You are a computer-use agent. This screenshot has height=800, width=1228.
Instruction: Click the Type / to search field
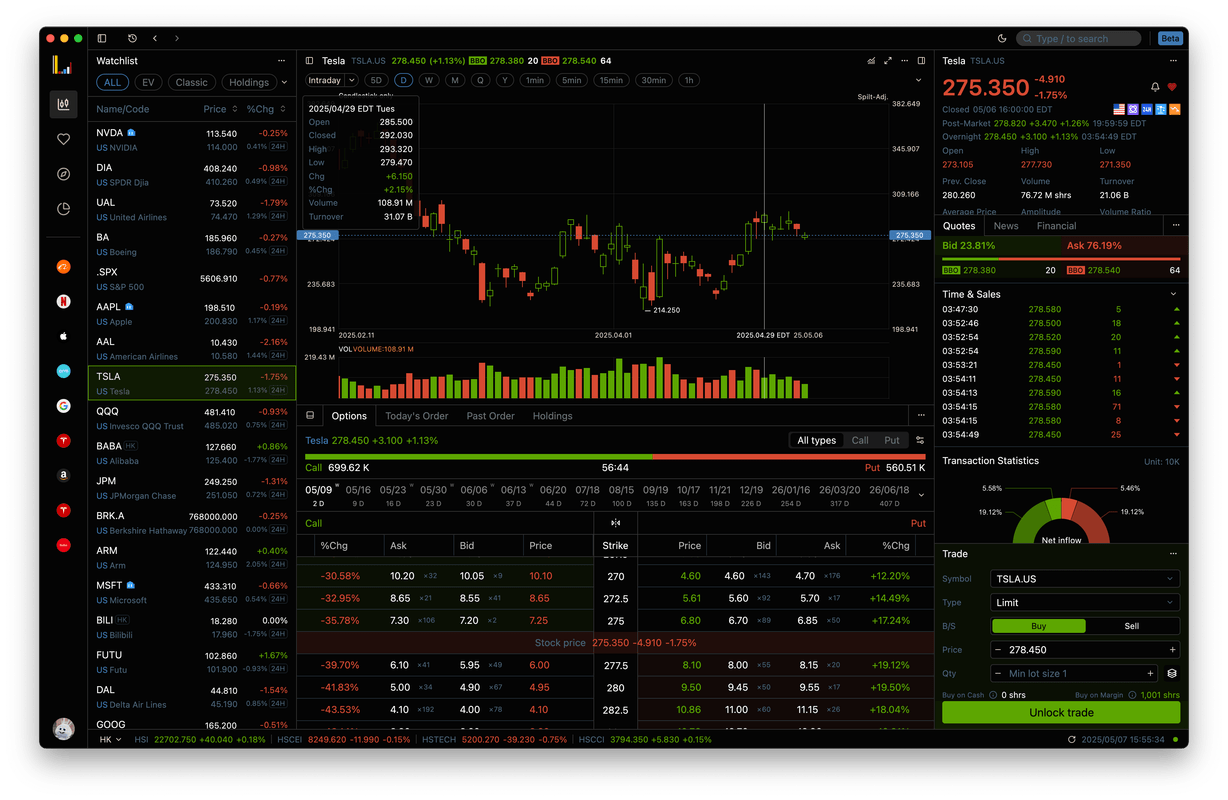[1079, 38]
